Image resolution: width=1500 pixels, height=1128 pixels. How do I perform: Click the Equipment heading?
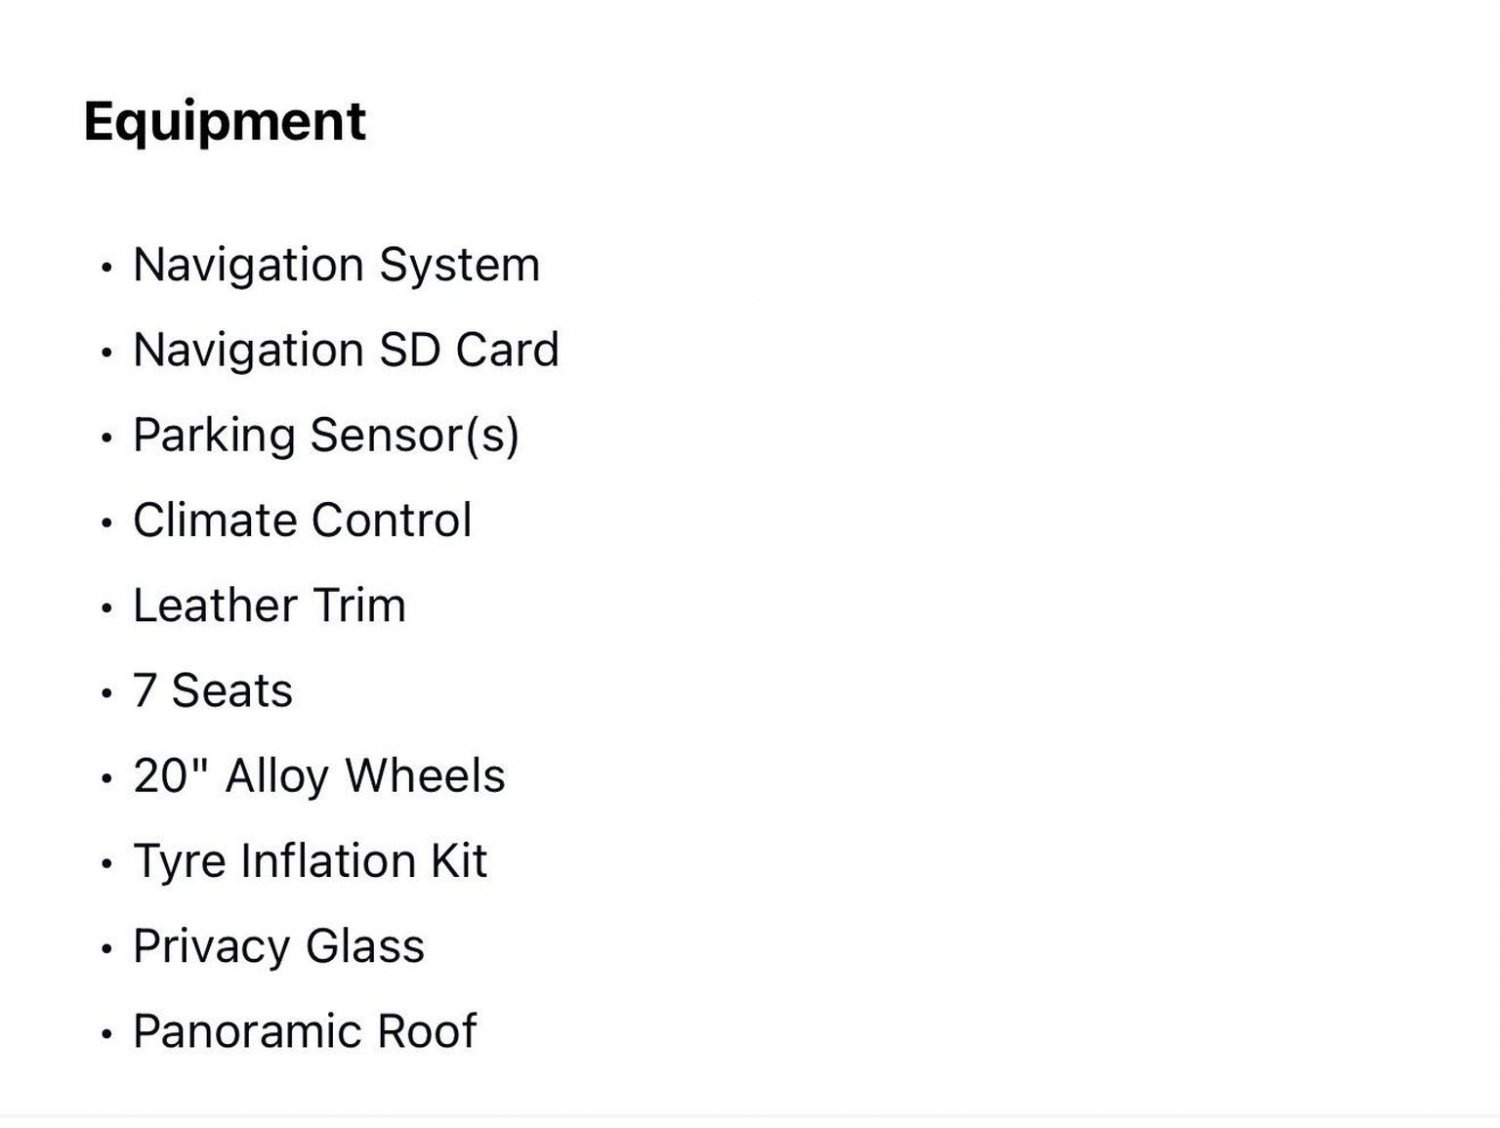pos(225,122)
